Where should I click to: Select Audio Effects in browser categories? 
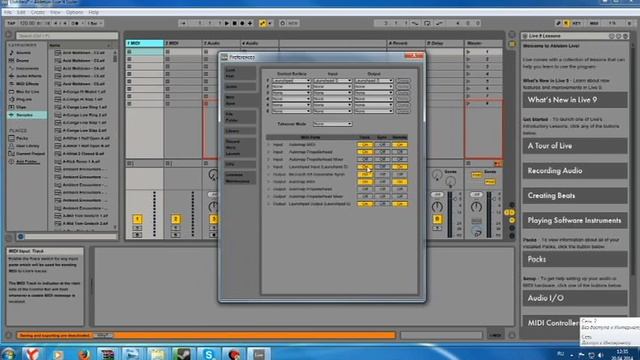point(29,76)
